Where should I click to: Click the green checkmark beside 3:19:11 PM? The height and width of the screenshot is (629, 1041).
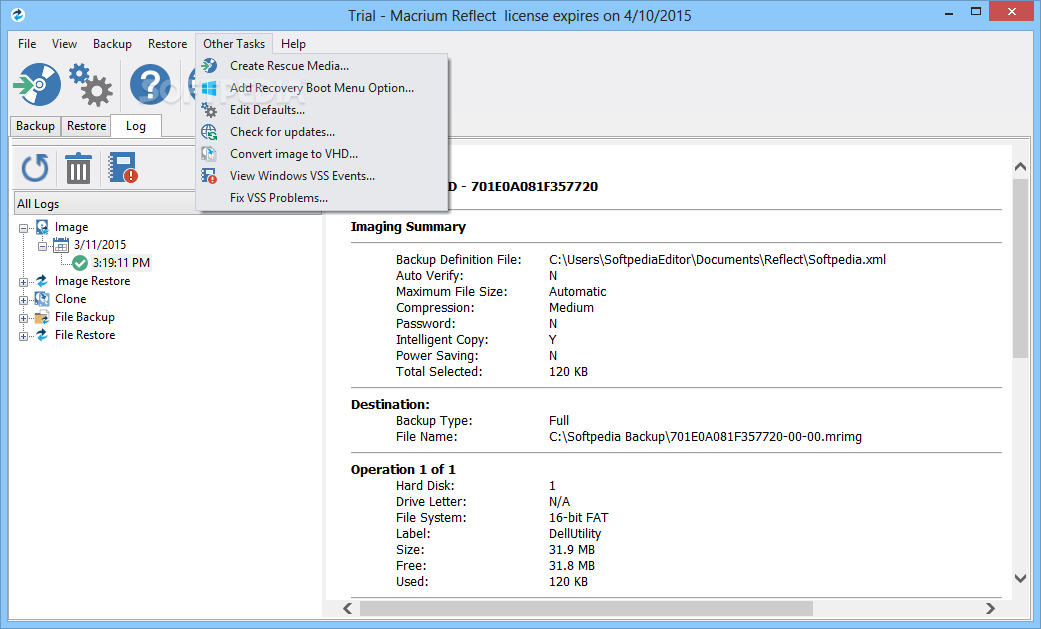click(80, 263)
